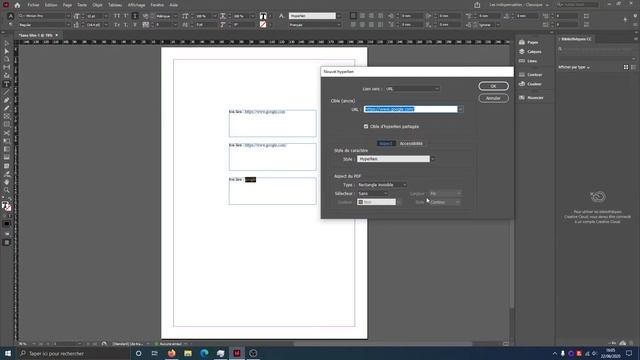Select the Type tool
640x360 pixels.
point(7,84)
